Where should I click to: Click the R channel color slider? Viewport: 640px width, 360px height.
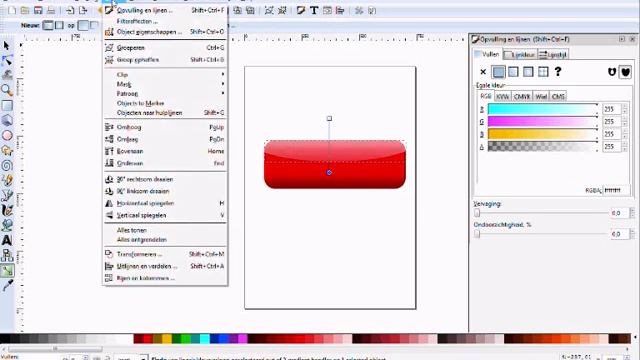click(x=543, y=109)
